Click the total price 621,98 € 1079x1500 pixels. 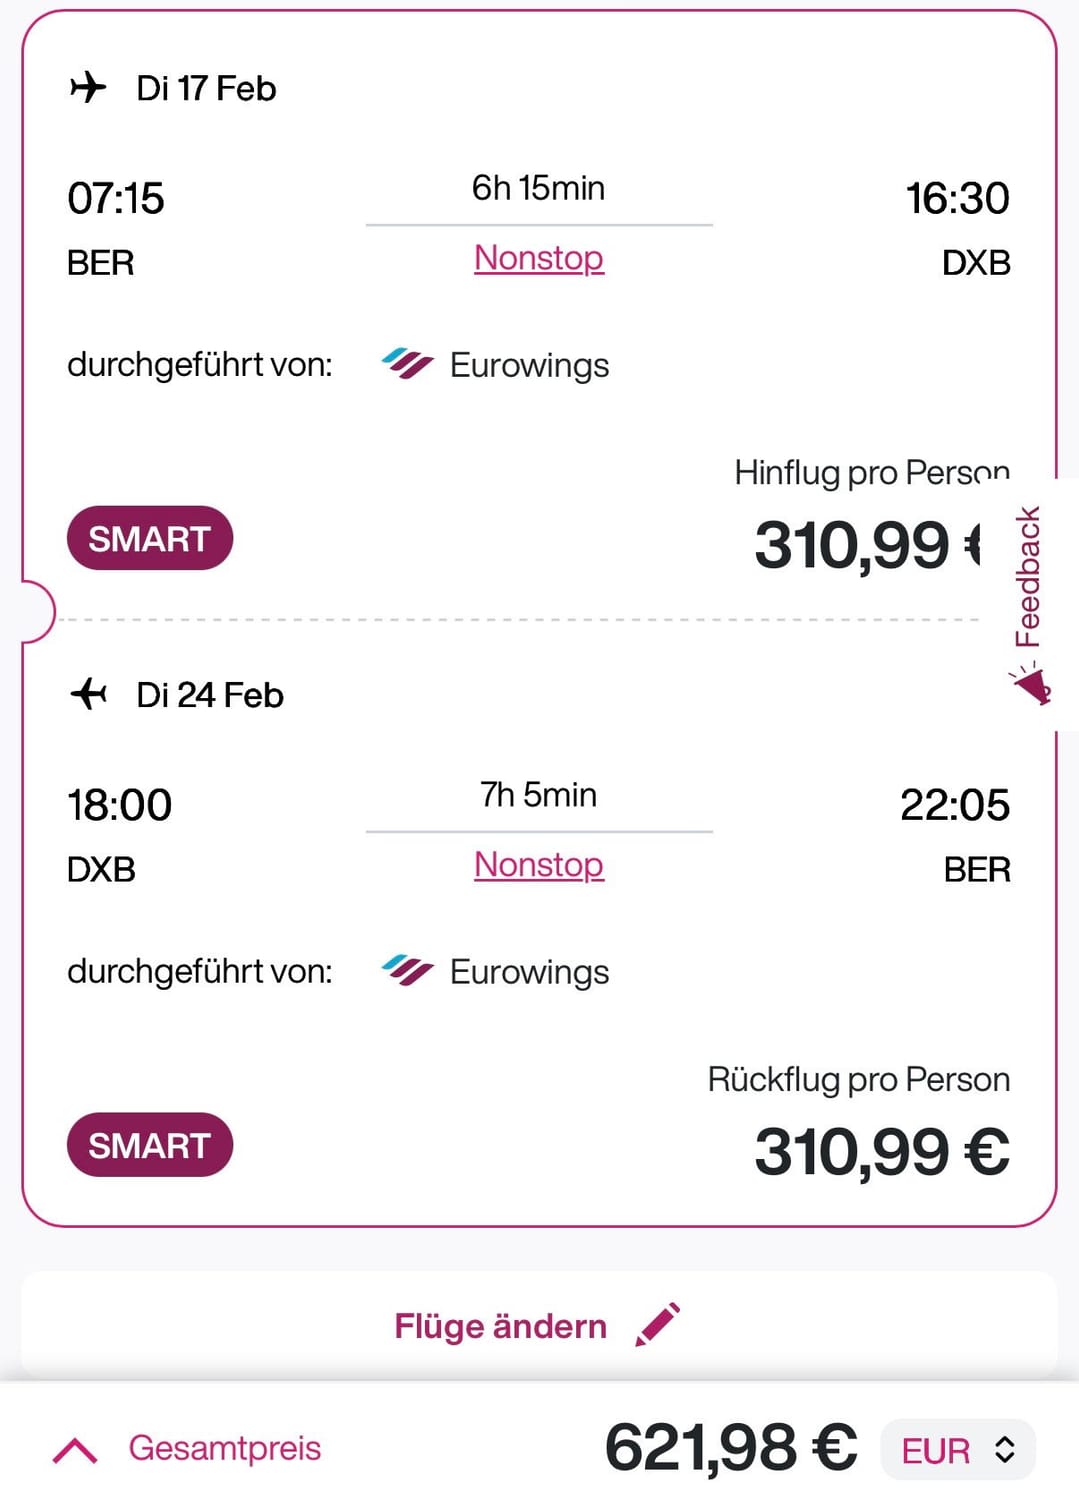[x=731, y=1448]
